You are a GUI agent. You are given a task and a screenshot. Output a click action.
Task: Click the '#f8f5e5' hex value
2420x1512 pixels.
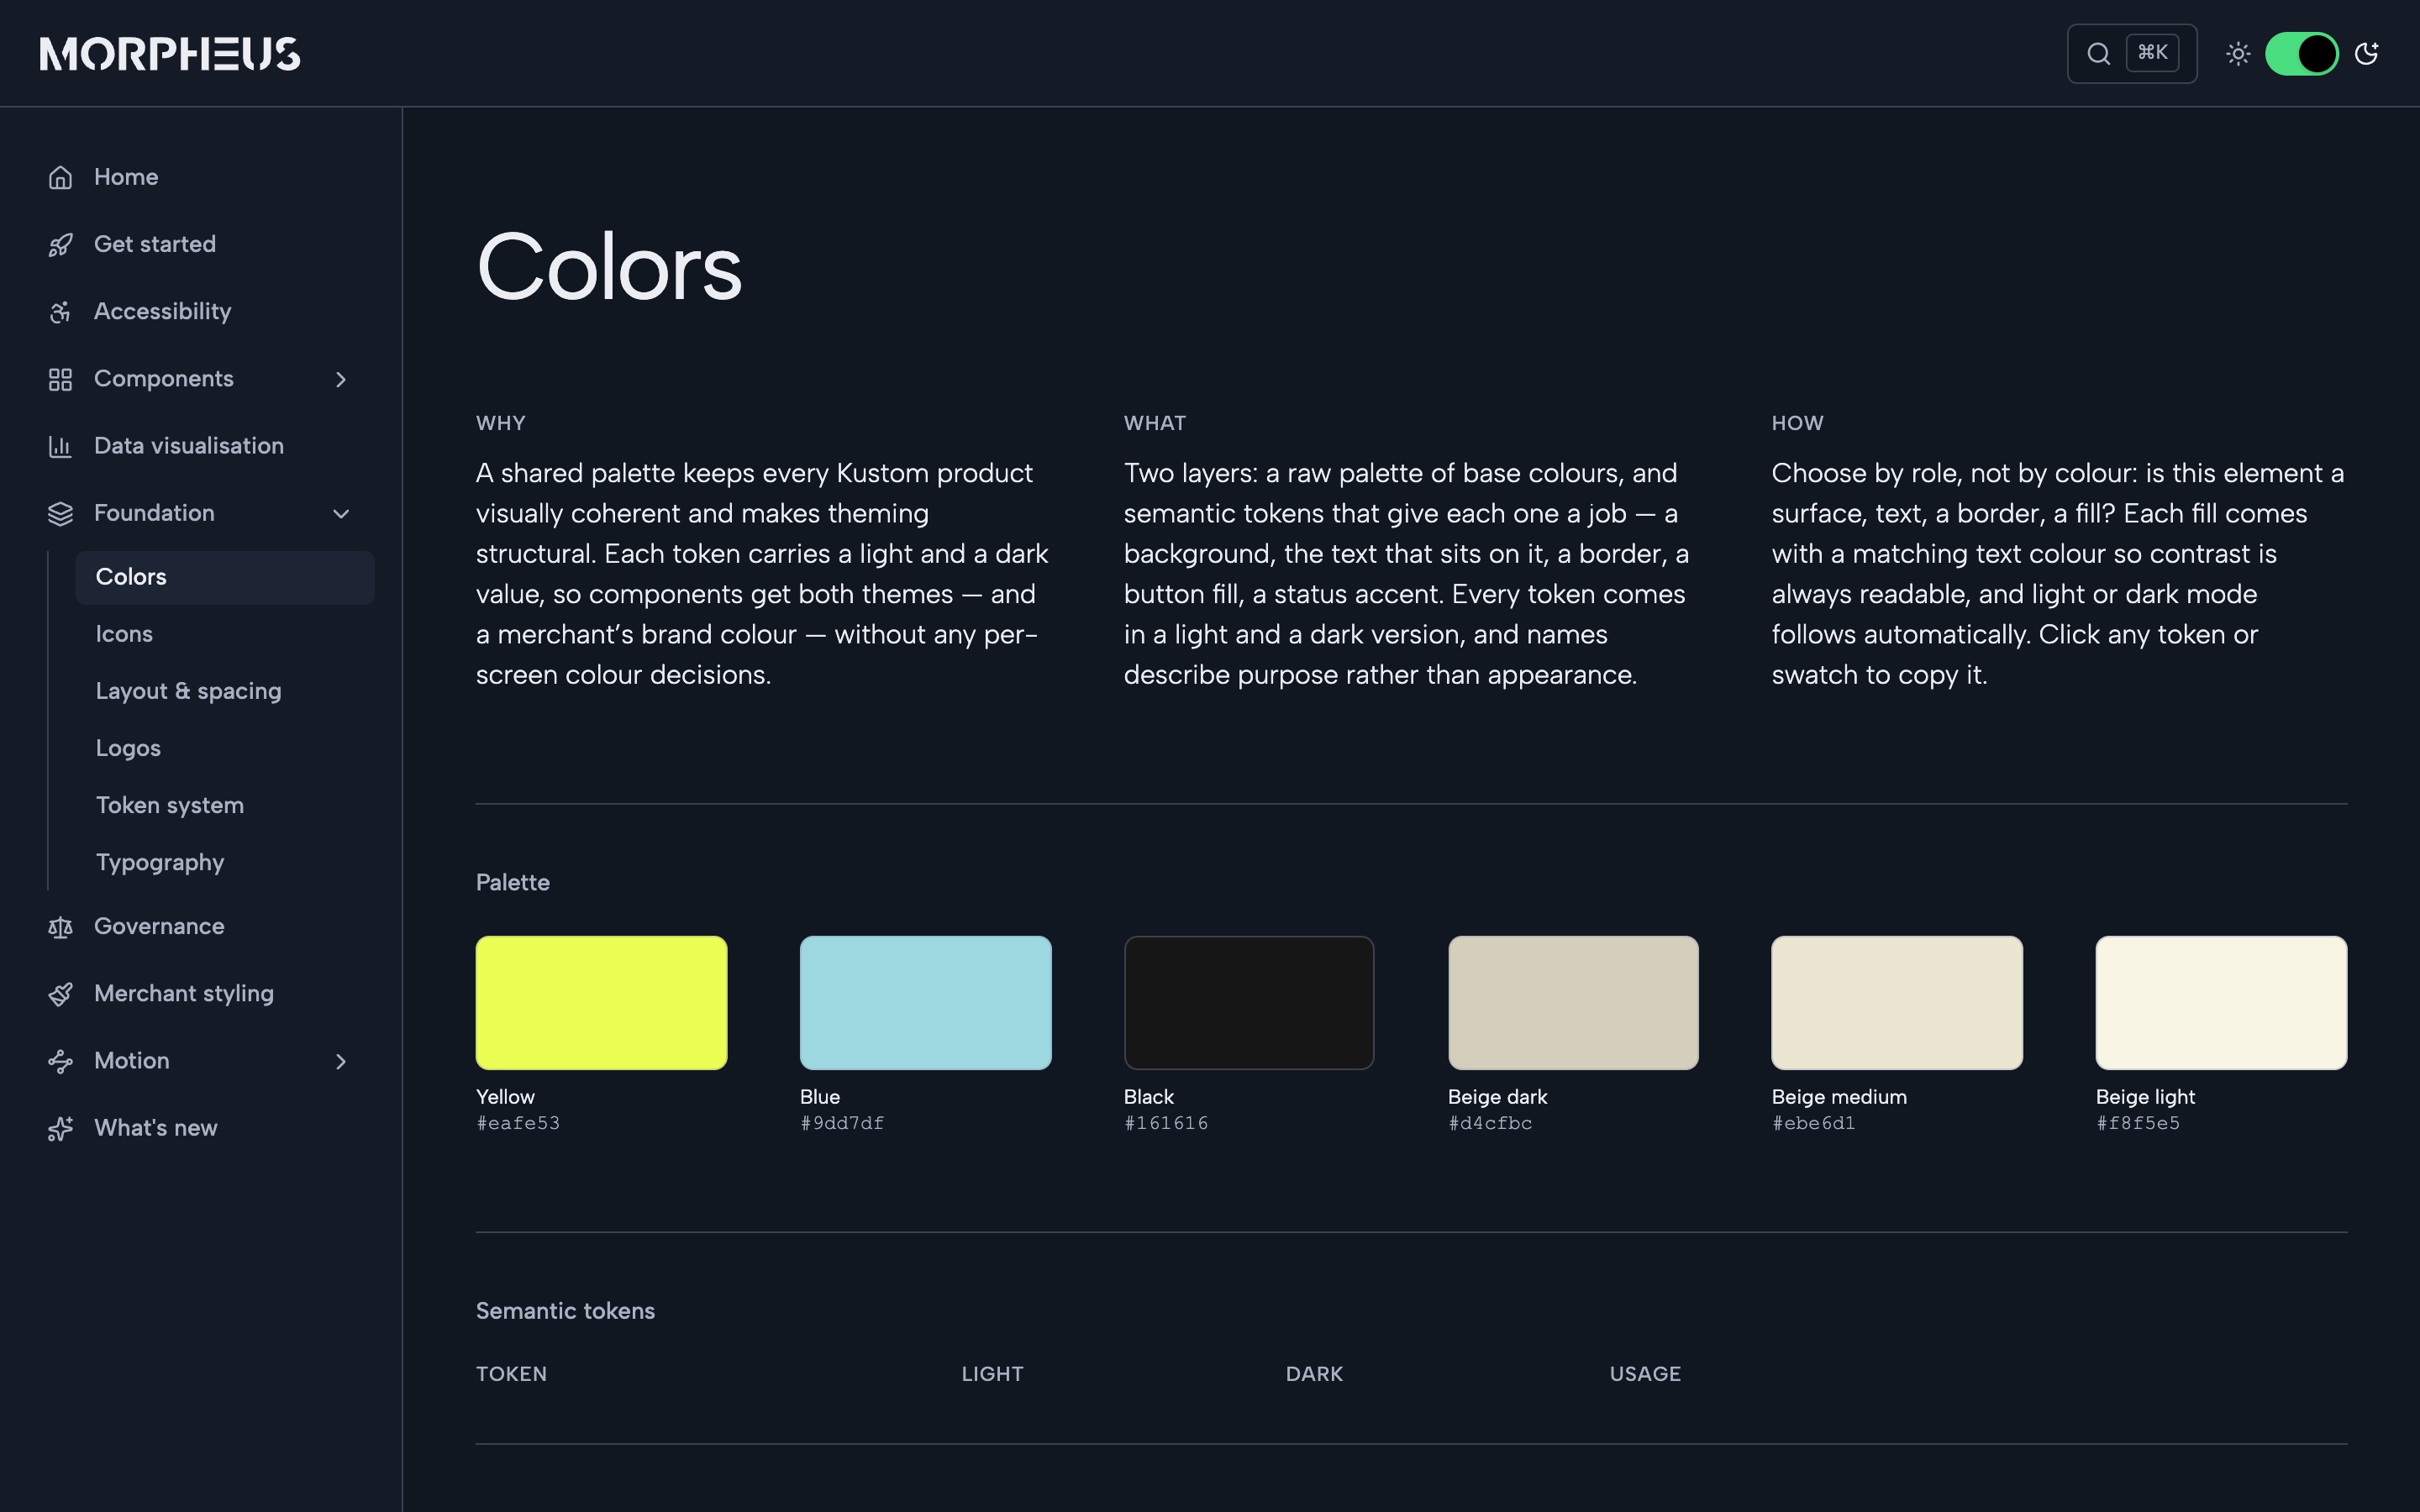2138,1123
